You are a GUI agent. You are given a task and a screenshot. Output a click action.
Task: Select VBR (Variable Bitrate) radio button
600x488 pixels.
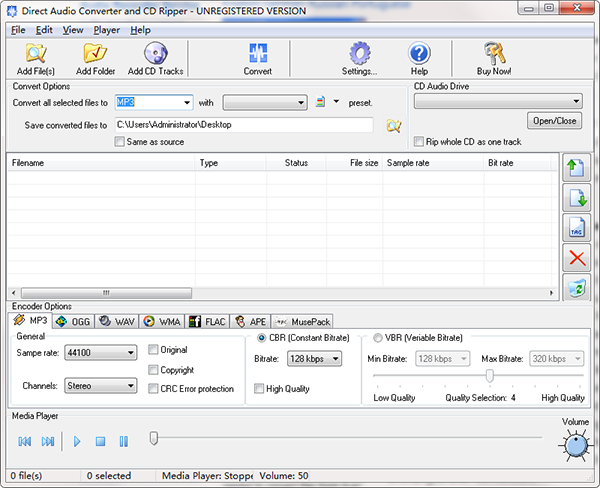(378, 338)
